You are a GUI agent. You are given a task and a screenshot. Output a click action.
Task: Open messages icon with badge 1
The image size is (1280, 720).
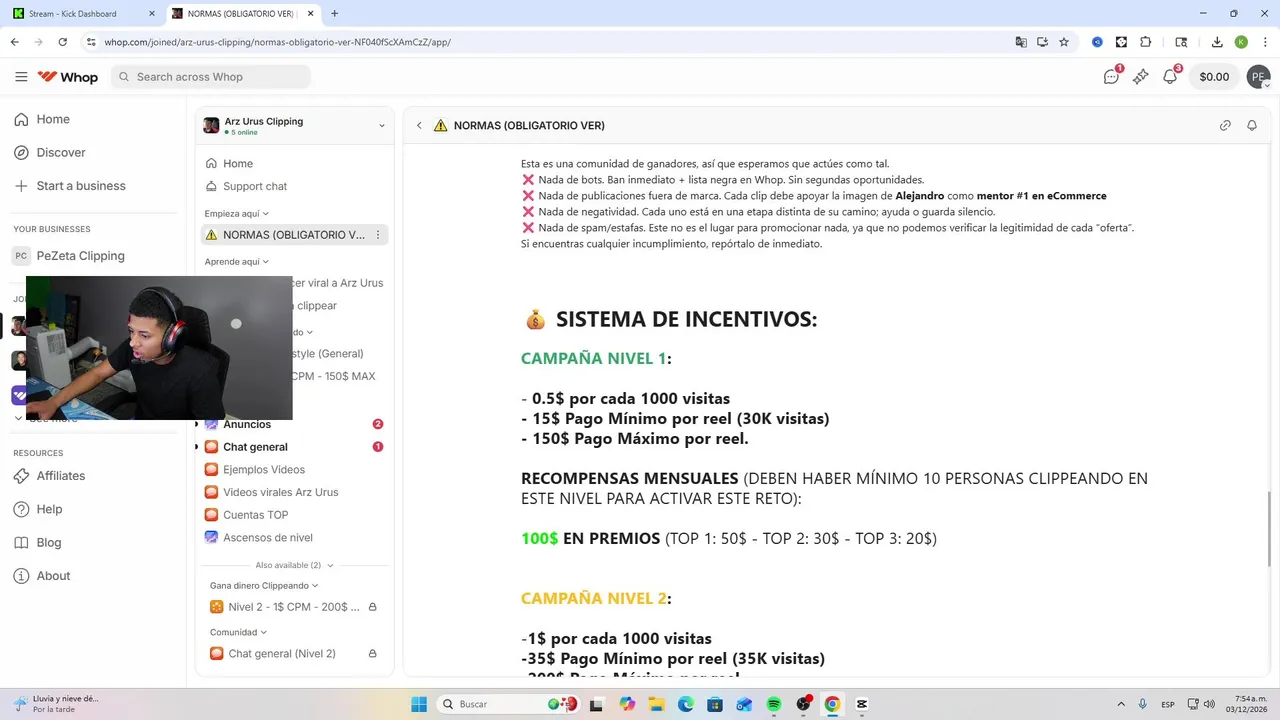click(1111, 77)
